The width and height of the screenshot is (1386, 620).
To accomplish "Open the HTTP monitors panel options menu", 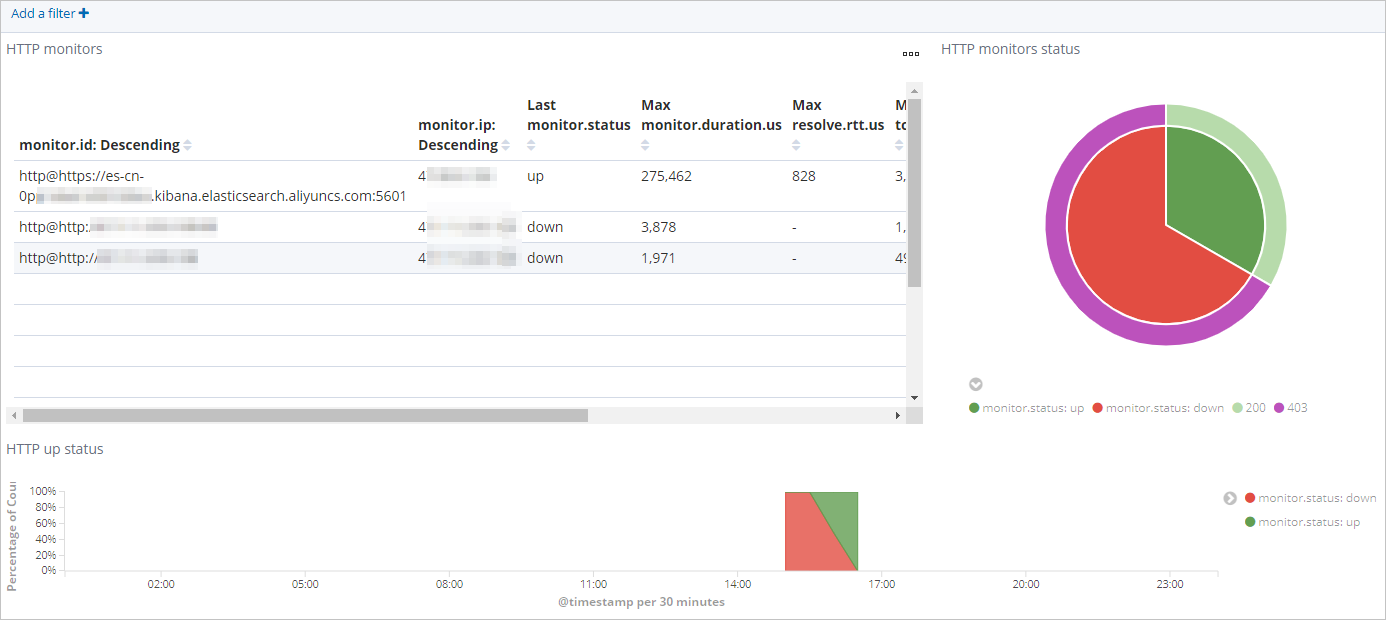I will pos(910,54).
